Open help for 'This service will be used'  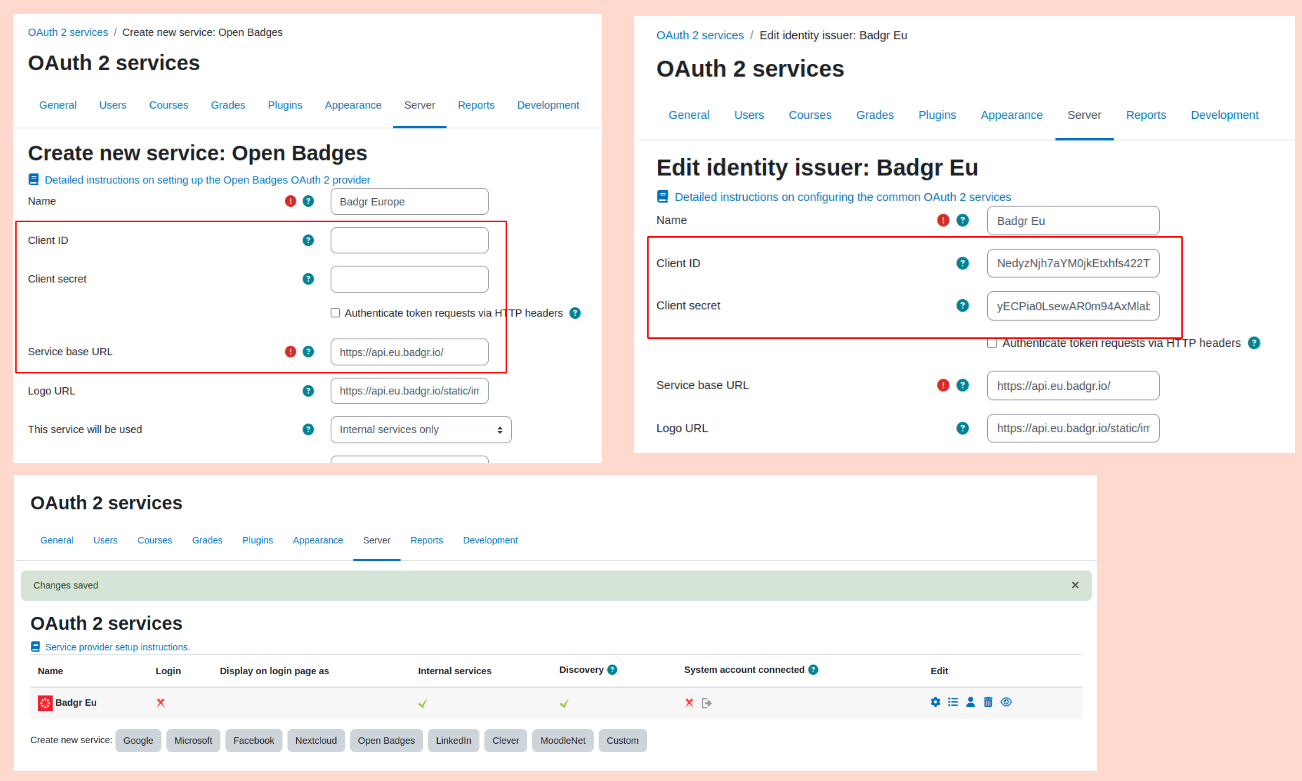point(308,429)
